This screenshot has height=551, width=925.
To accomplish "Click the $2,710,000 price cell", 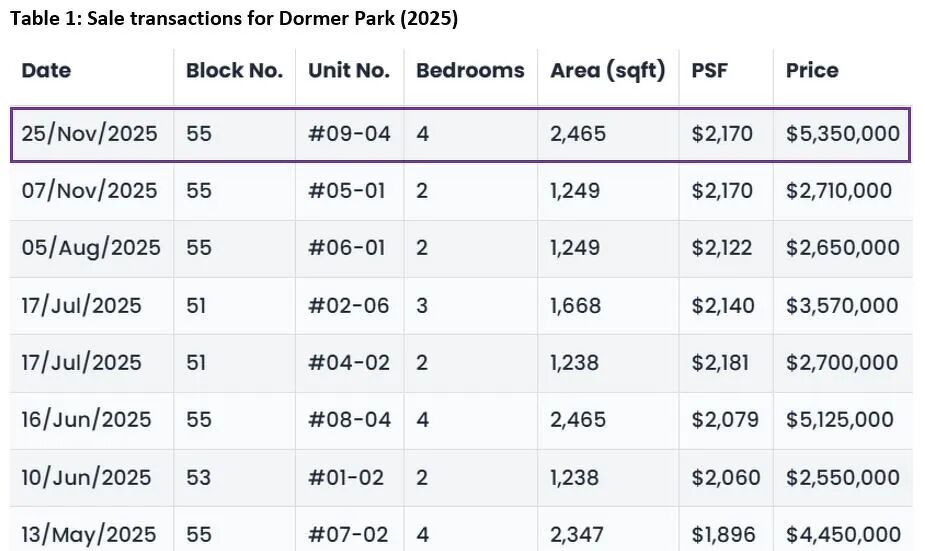I will click(838, 191).
